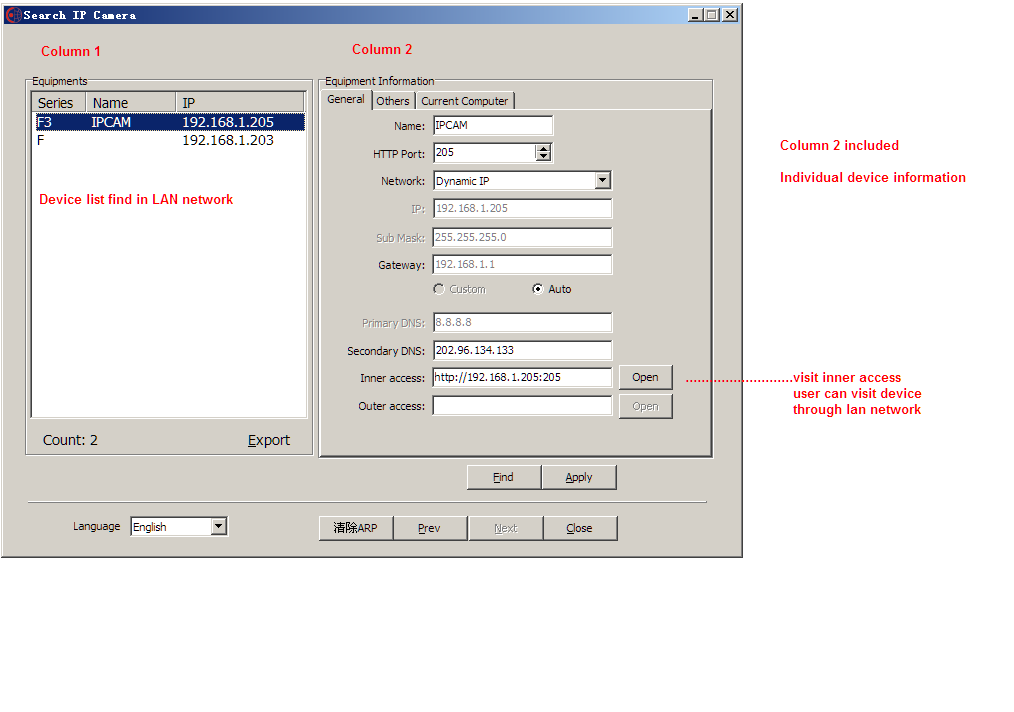This screenshot has width=1014, height=712.
Task: Open the inner access URL
Action: pyautogui.click(x=645, y=377)
